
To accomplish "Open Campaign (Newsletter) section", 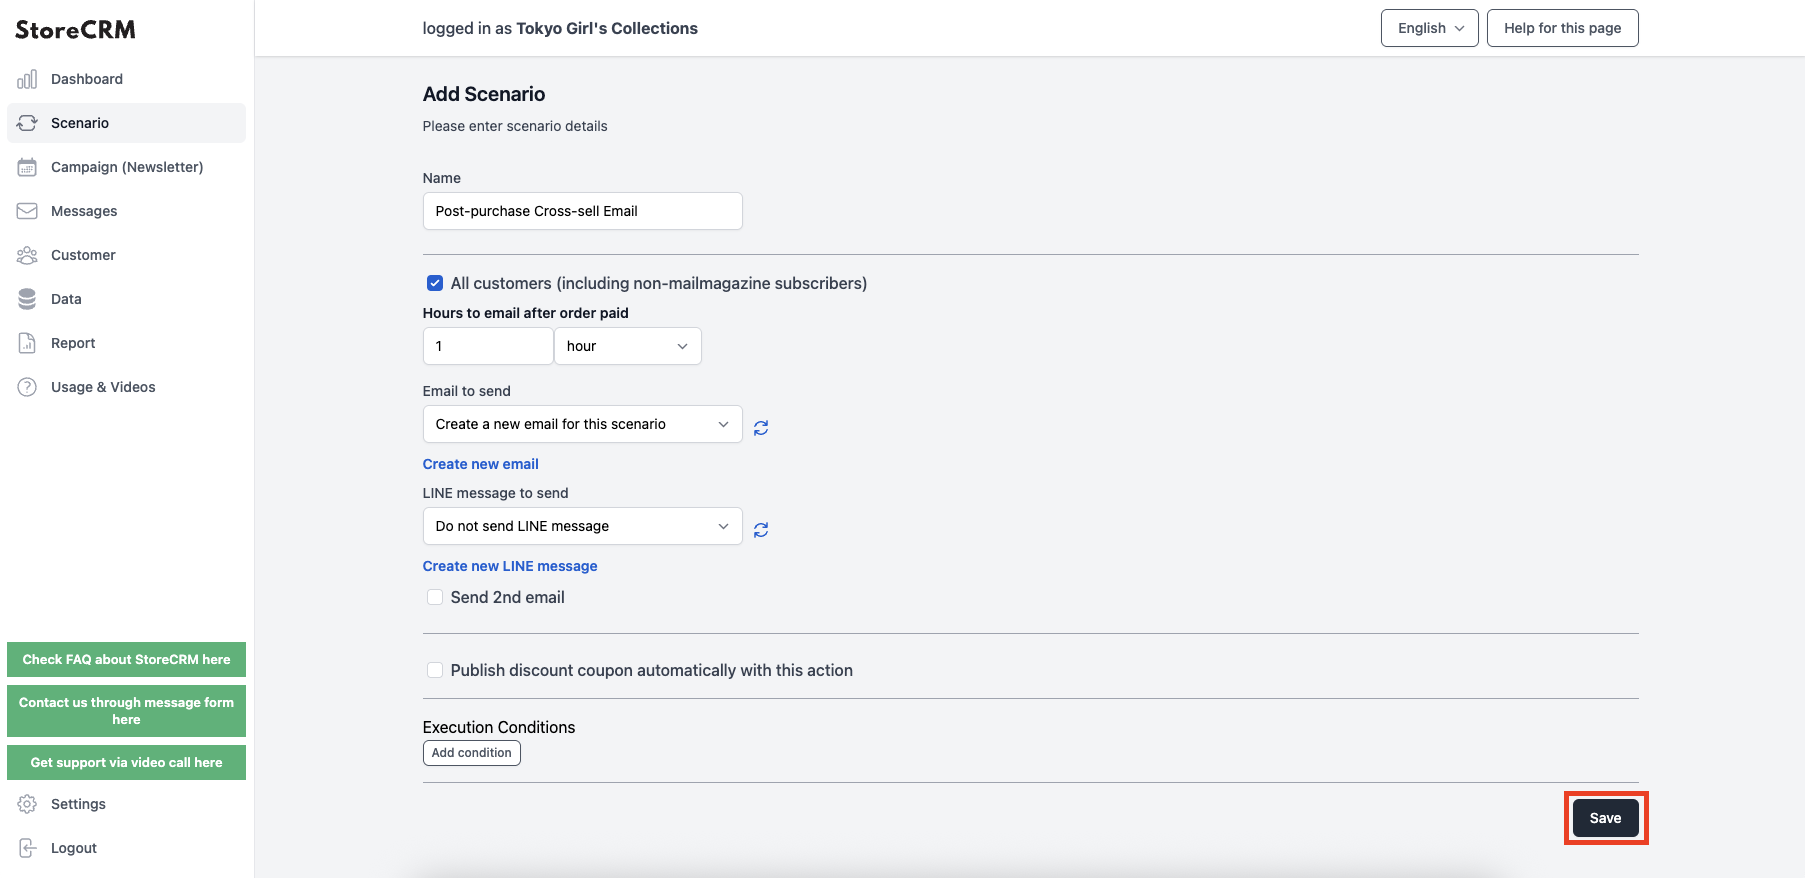I will pyautogui.click(x=126, y=167).
